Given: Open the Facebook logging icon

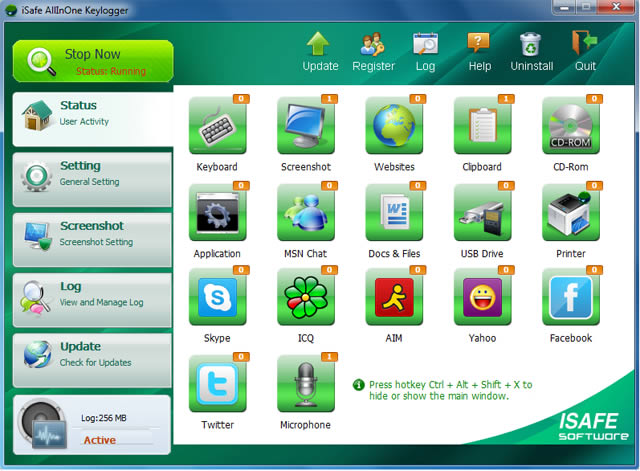Looking at the screenshot, I should [x=571, y=297].
